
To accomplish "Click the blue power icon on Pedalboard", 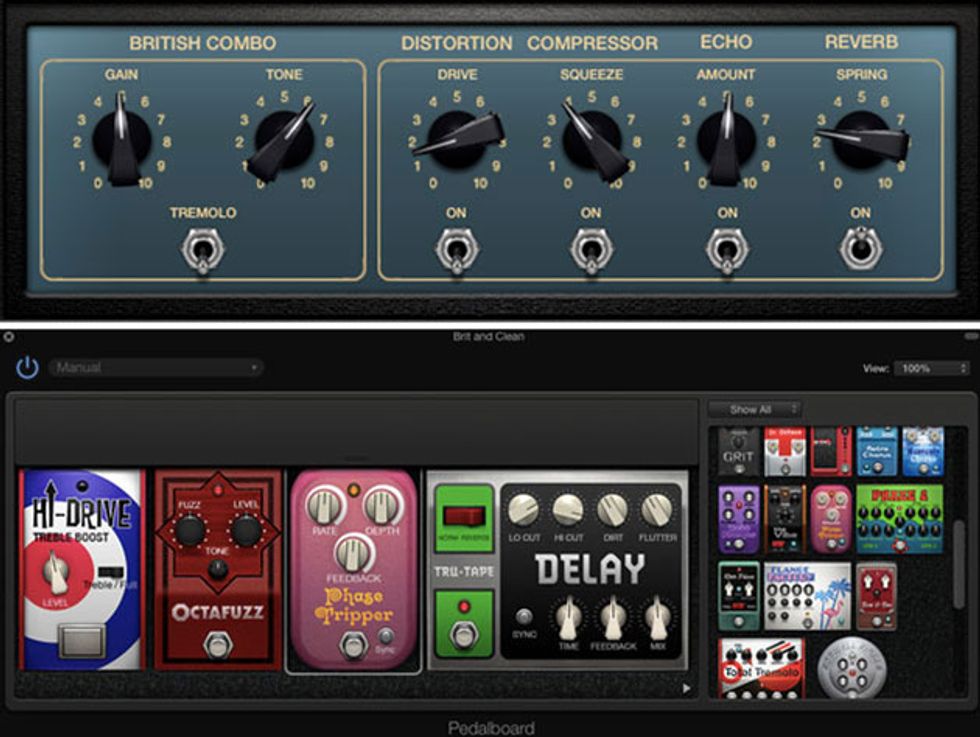I will click(27, 368).
